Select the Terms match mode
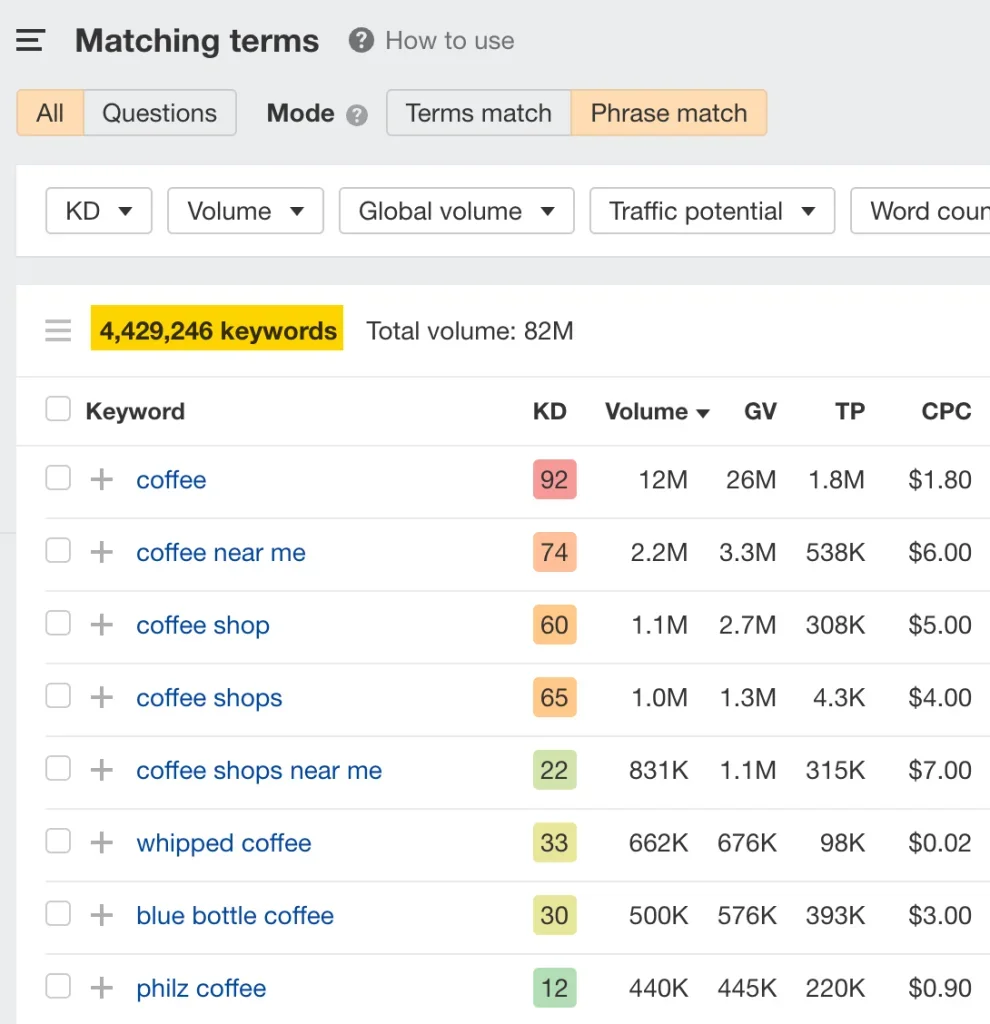 (477, 113)
